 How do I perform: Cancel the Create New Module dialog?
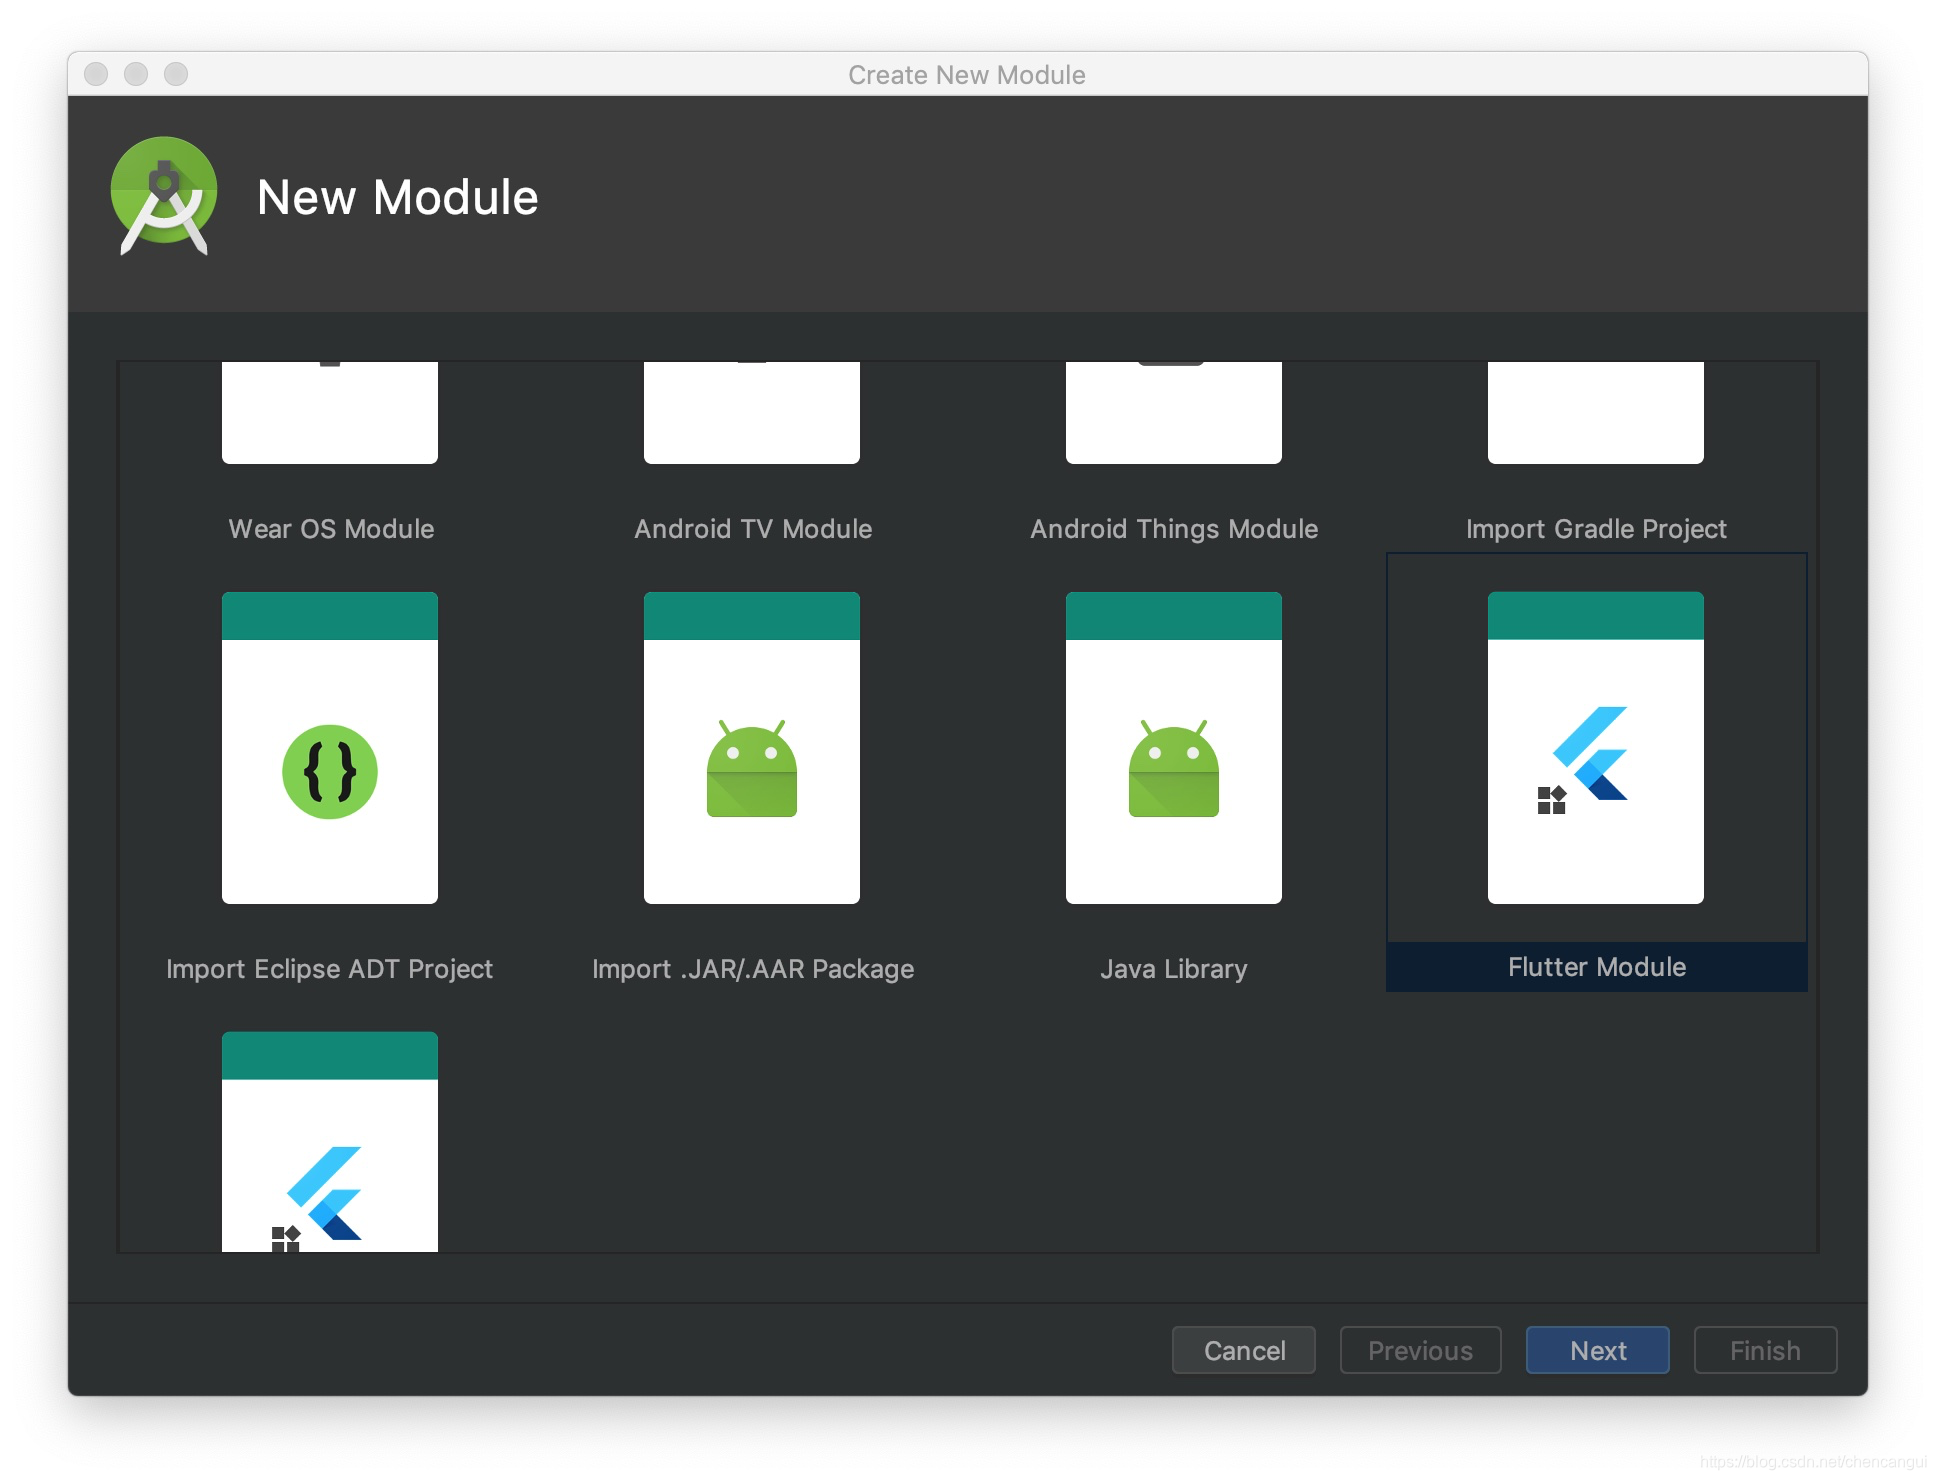1244,1350
